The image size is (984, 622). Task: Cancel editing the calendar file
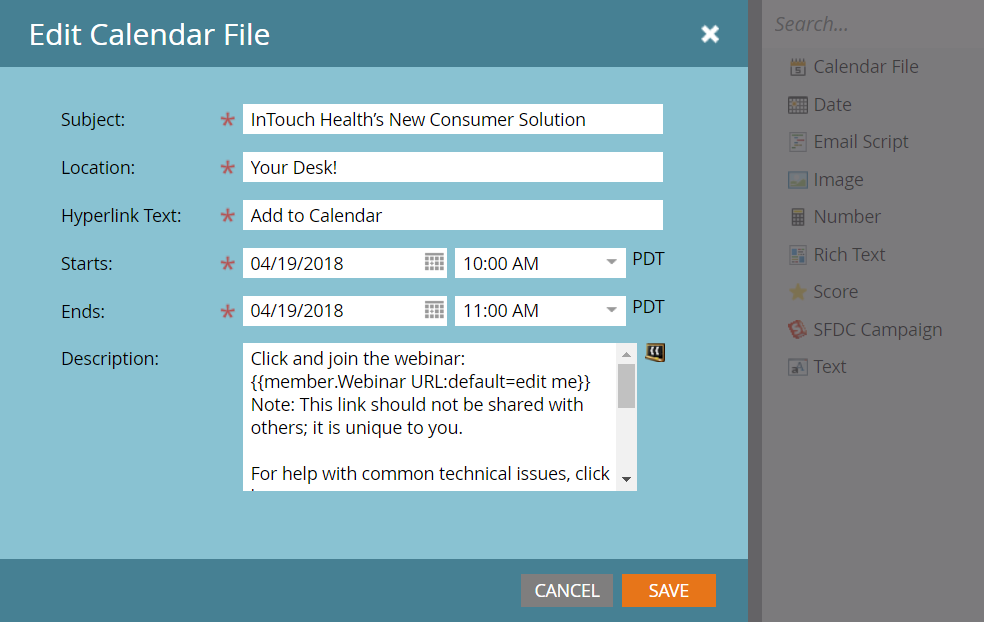(566, 591)
